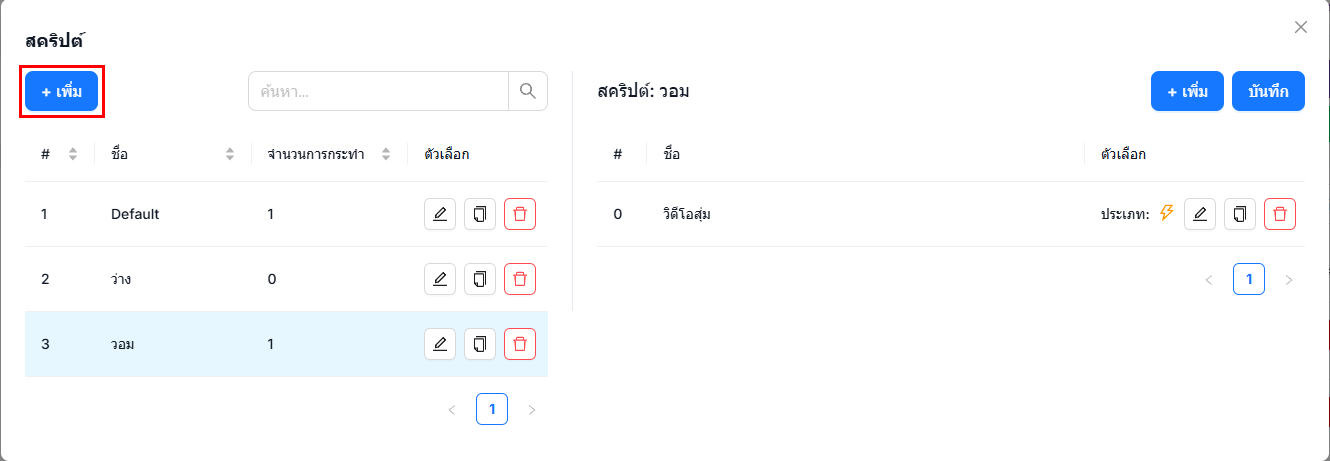Image resolution: width=1330 pixels, height=461 pixels.
Task: Add action to วอม script
Action: point(1187,91)
